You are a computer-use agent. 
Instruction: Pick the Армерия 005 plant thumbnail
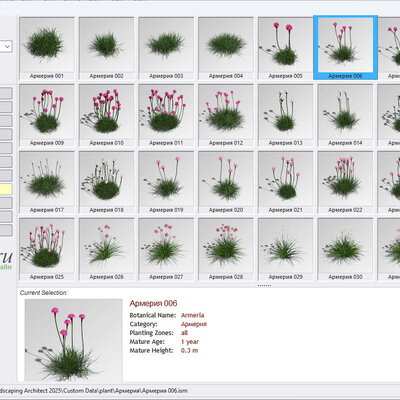pyautogui.click(x=285, y=48)
